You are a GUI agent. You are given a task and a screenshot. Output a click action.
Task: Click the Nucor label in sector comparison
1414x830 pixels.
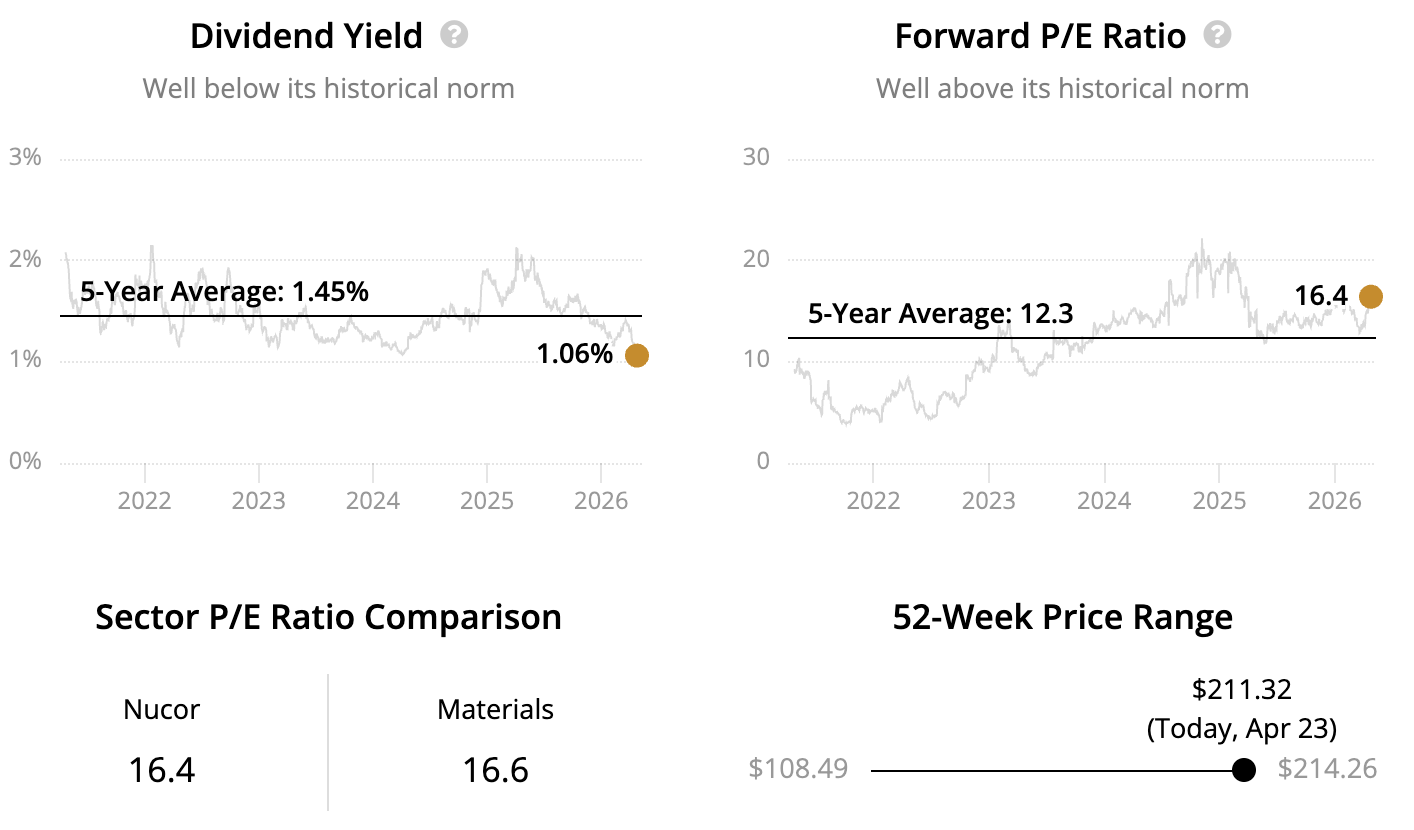tap(162, 710)
